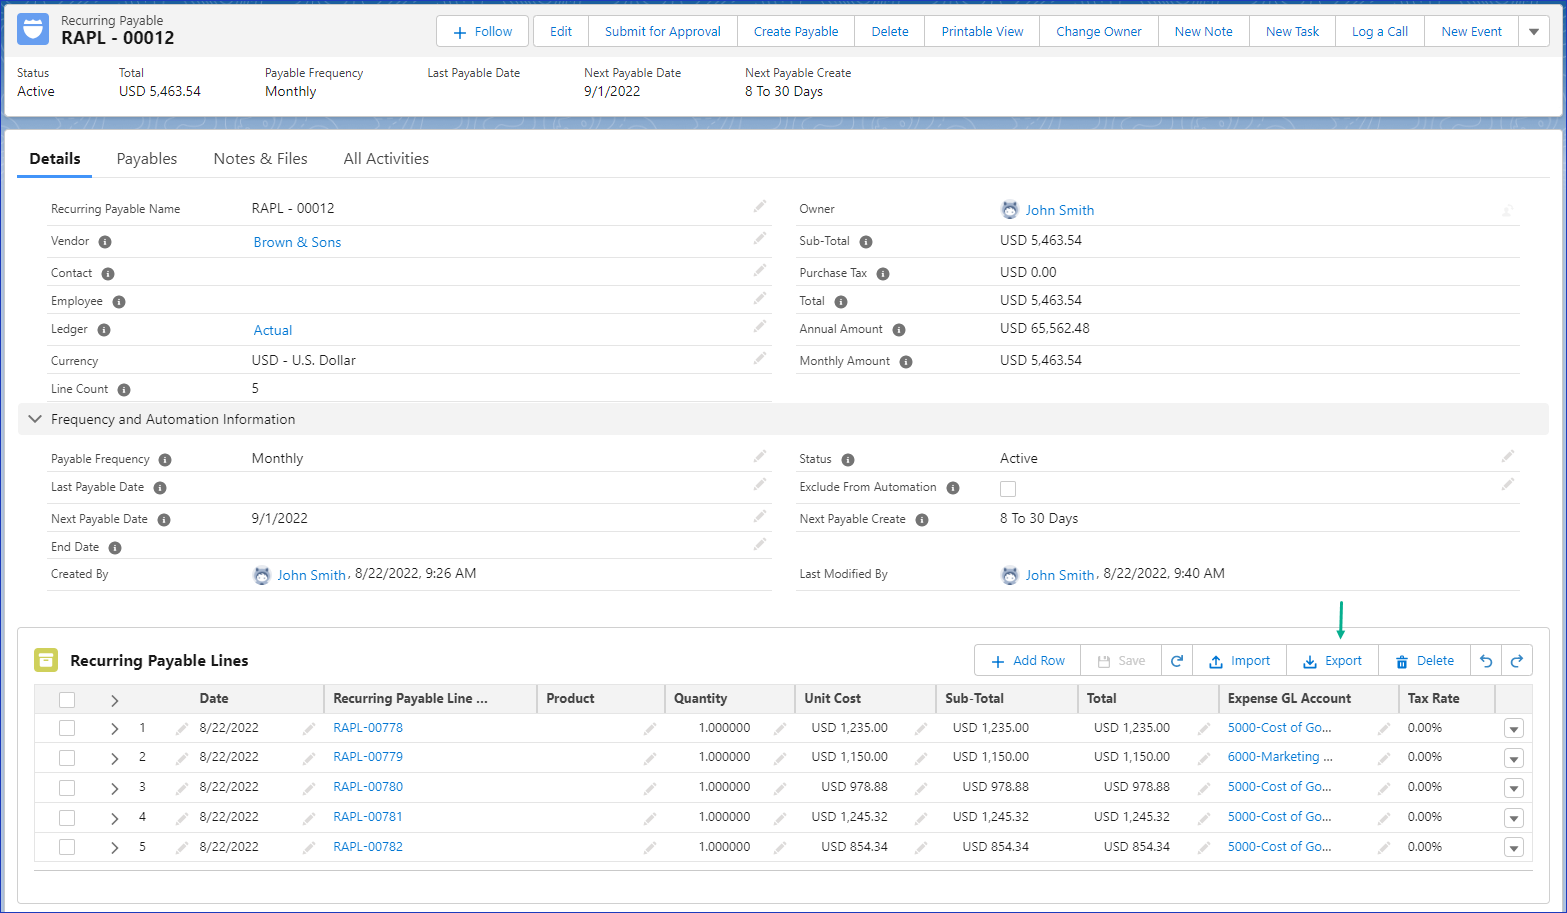This screenshot has width=1567, height=913.
Task: Expand row 1 using its chevron
Action: [114, 728]
